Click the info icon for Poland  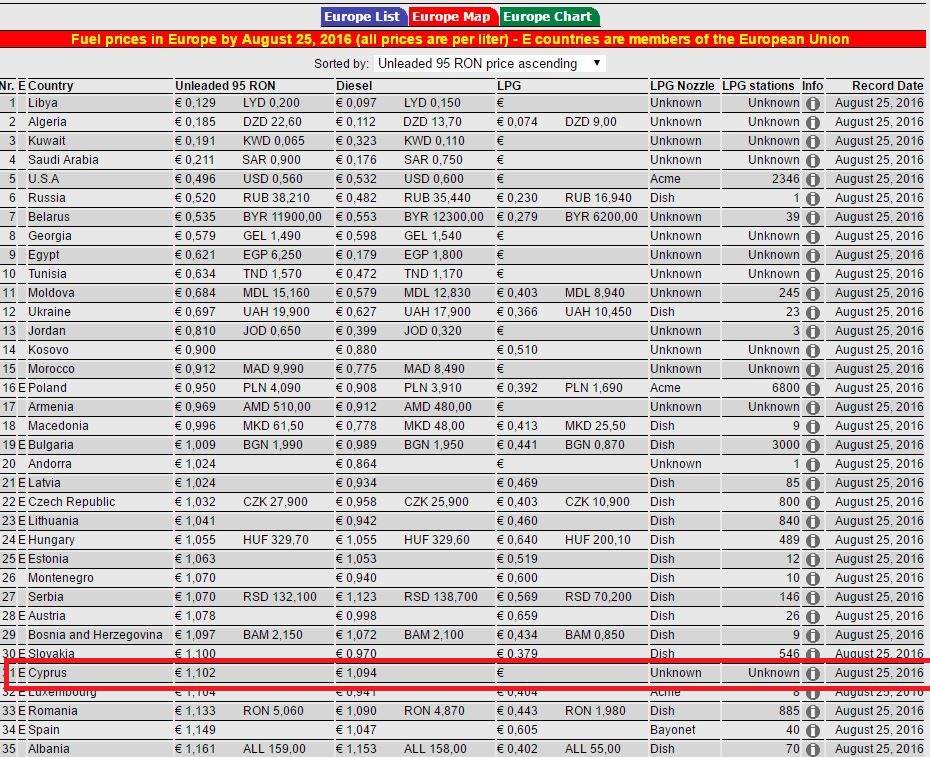[x=813, y=388]
